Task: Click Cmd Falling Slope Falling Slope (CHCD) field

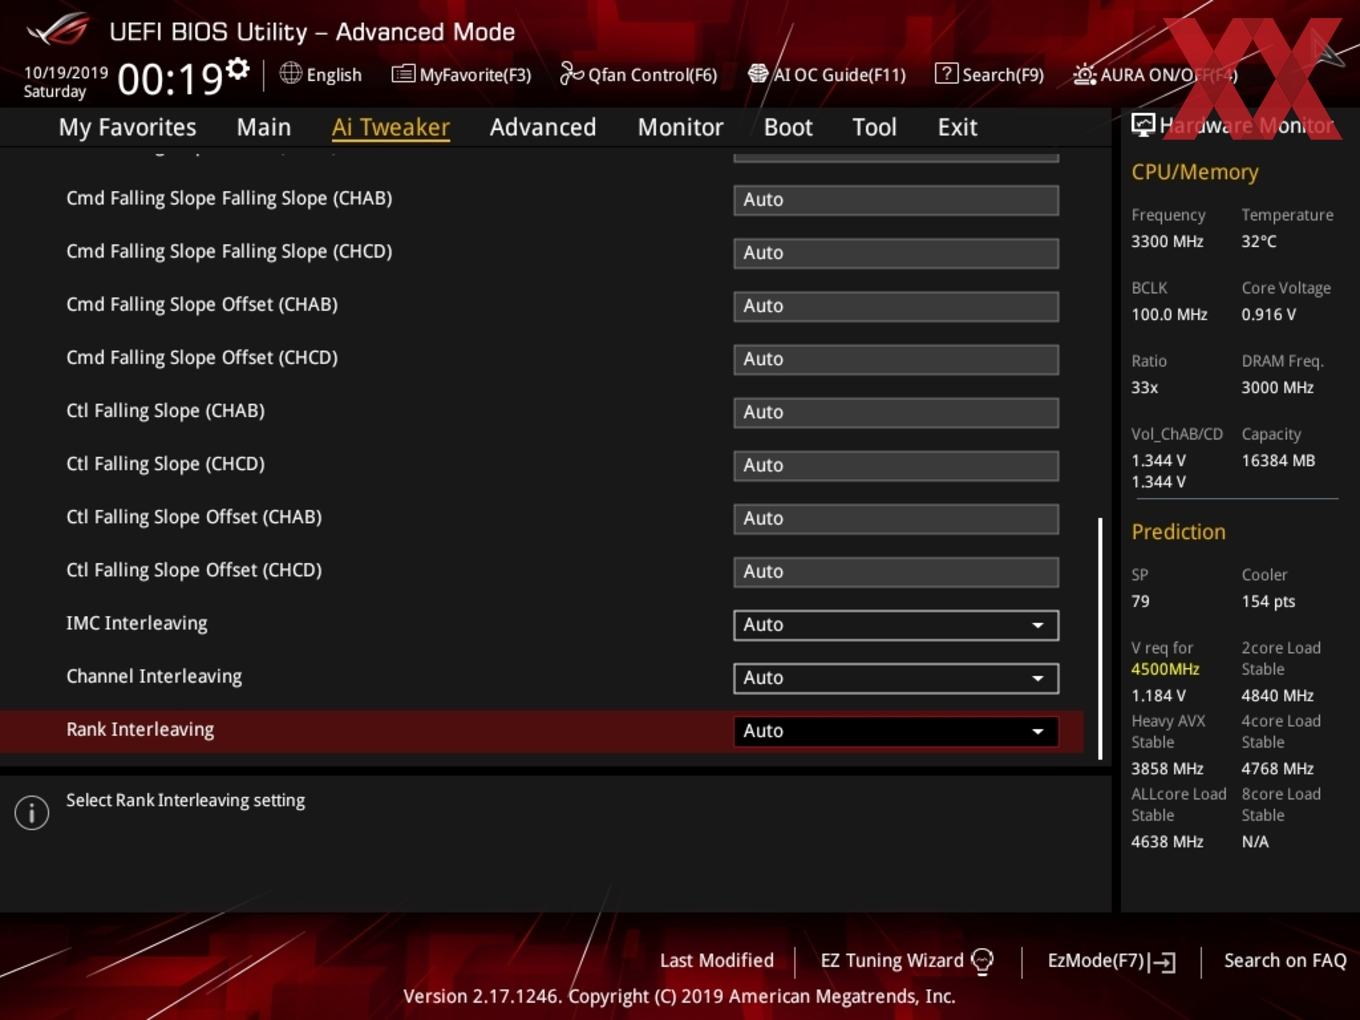Action: click(x=896, y=253)
